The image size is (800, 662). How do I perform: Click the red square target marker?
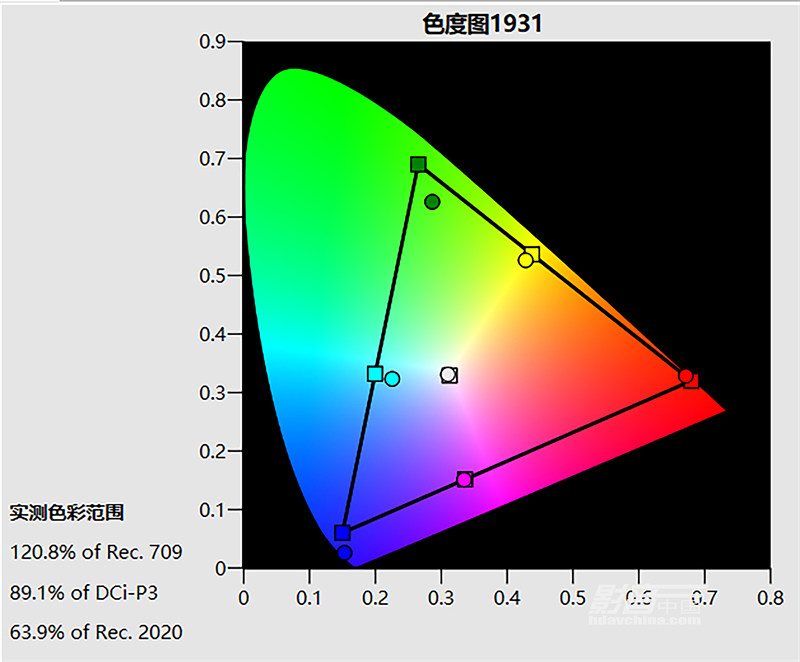coord(692,381)
